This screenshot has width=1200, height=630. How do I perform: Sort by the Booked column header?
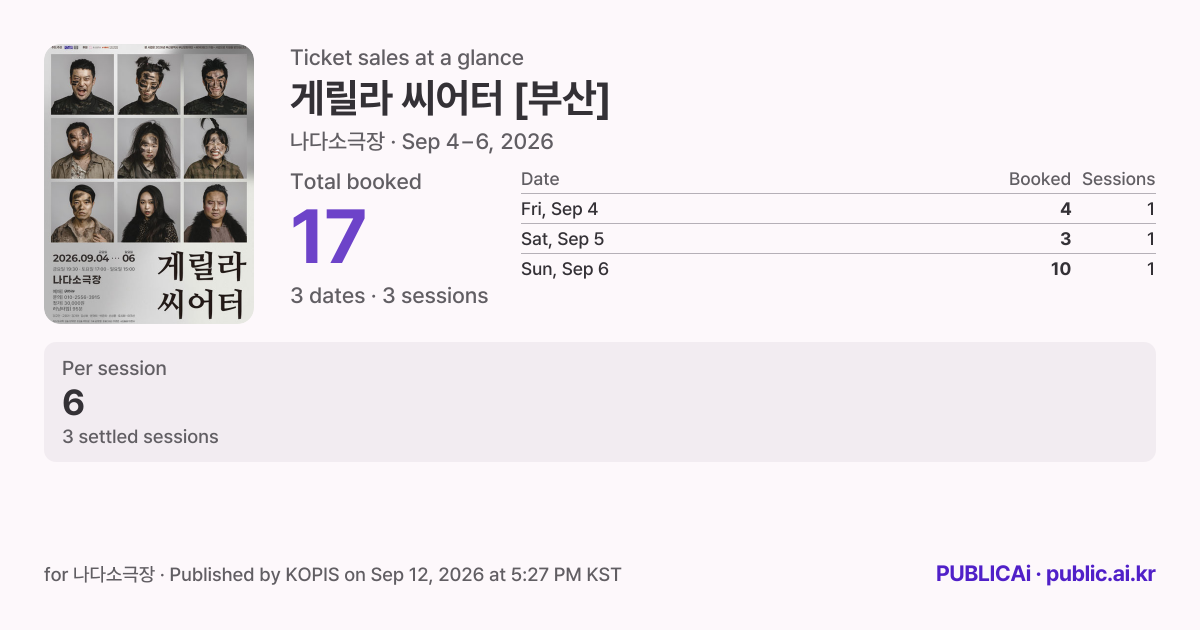click(1040, 179)
